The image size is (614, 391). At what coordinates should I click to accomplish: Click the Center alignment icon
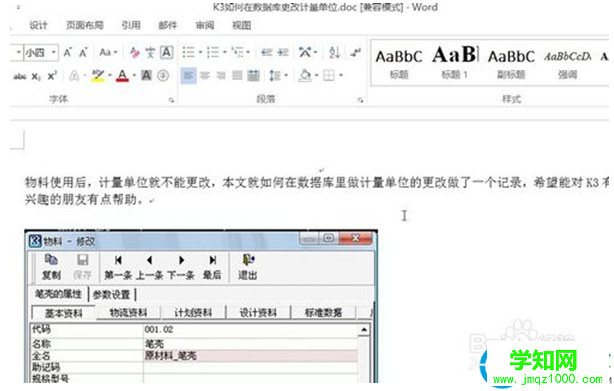205,75
